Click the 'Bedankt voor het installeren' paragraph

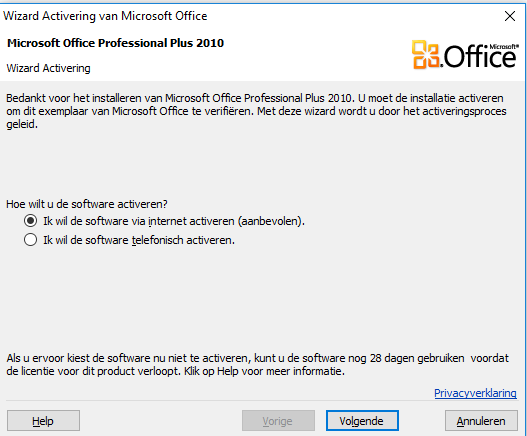(x=256, y=111)
